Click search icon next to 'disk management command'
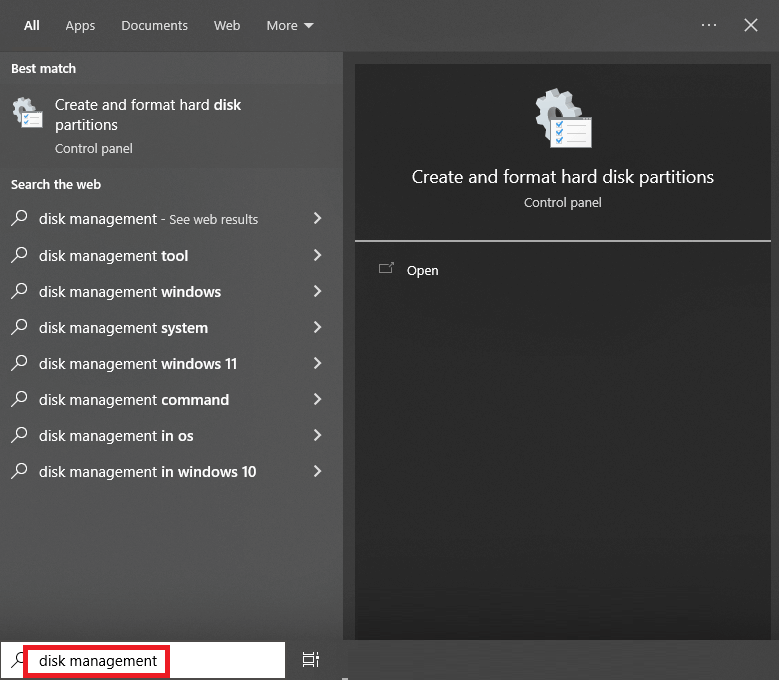Viewport: 779px width, 680px height. [19, 398]
